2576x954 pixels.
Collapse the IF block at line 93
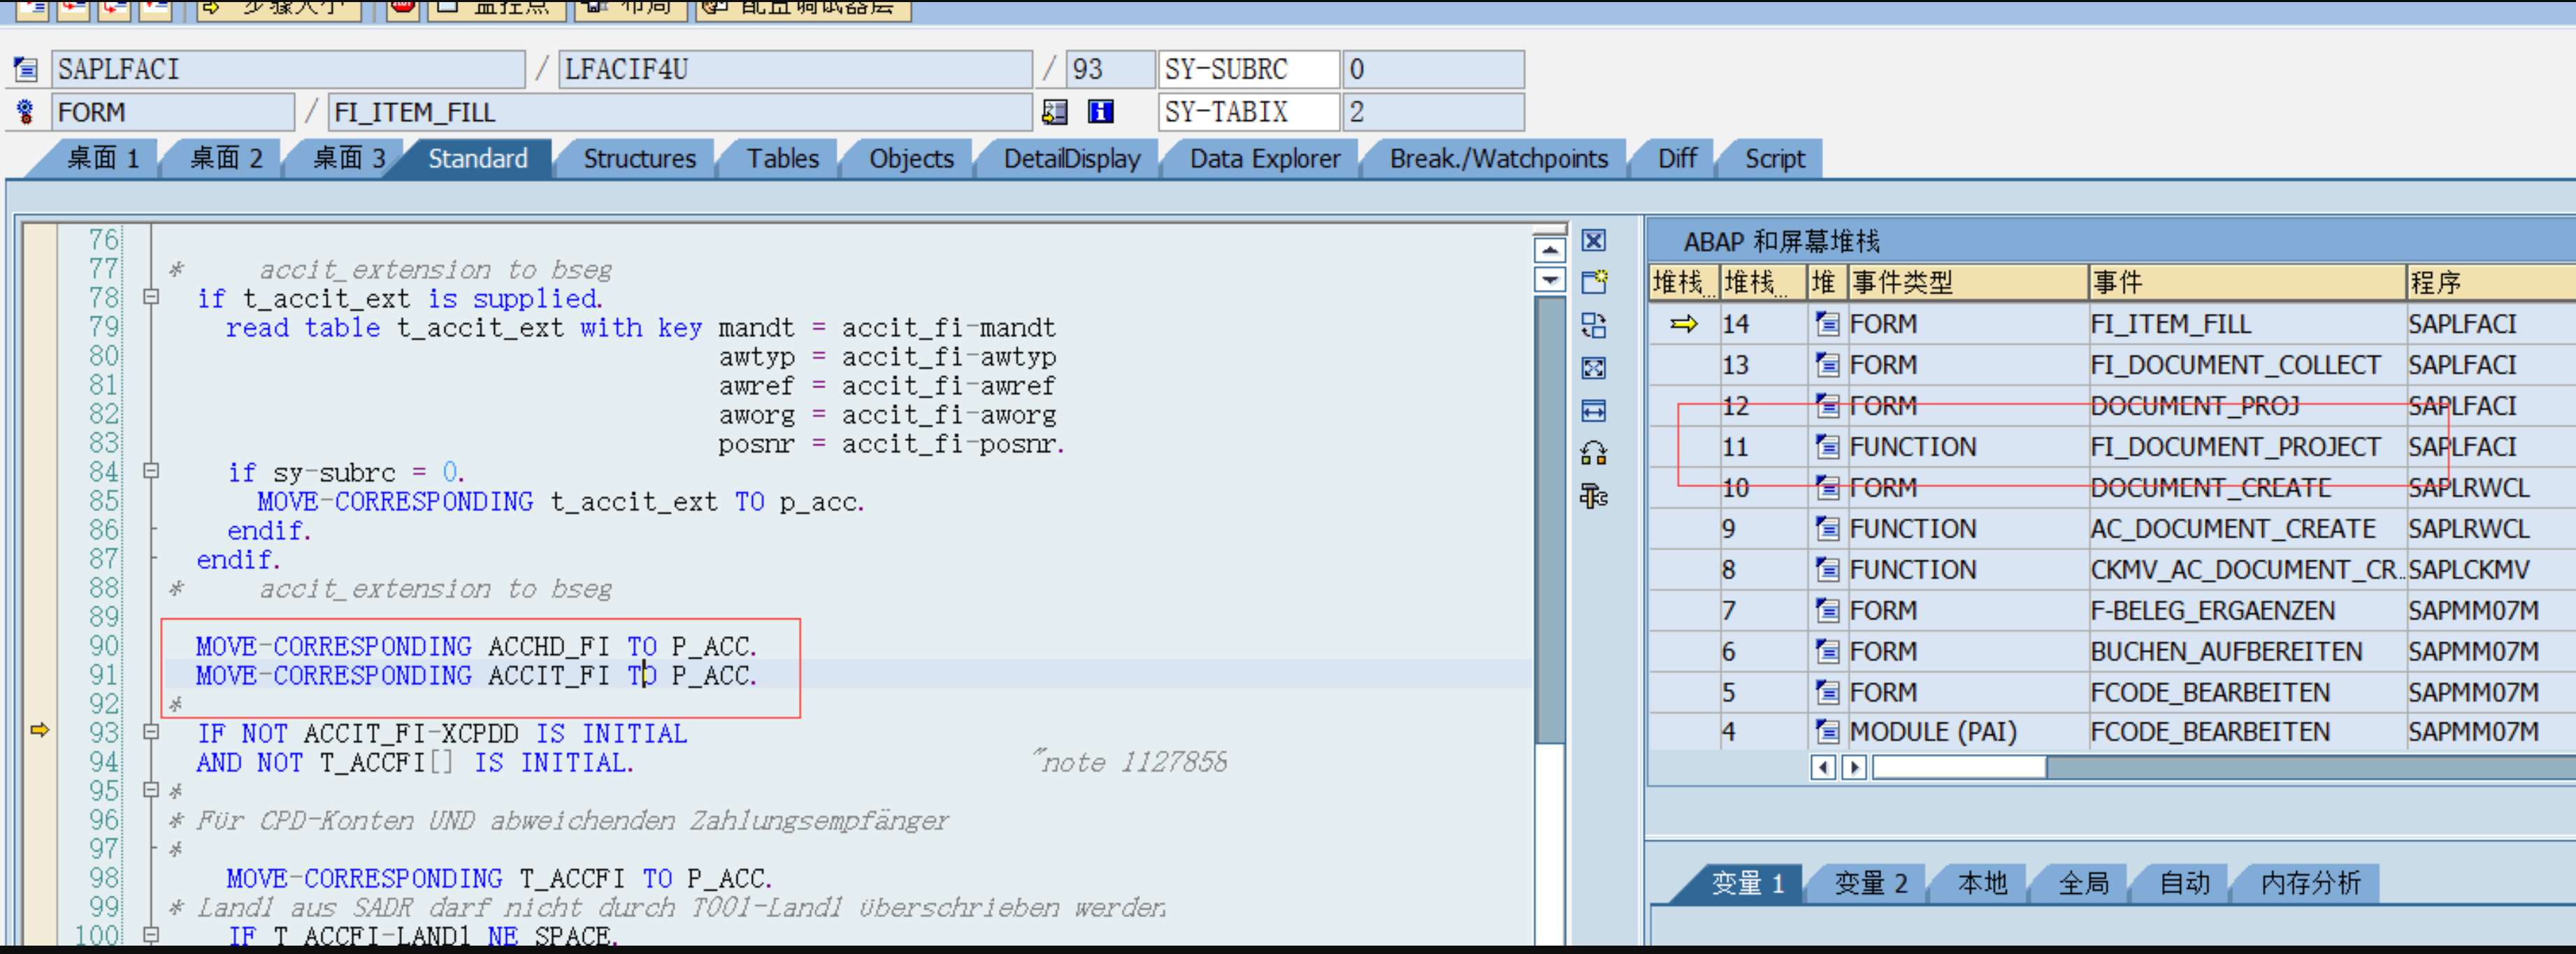151,732
